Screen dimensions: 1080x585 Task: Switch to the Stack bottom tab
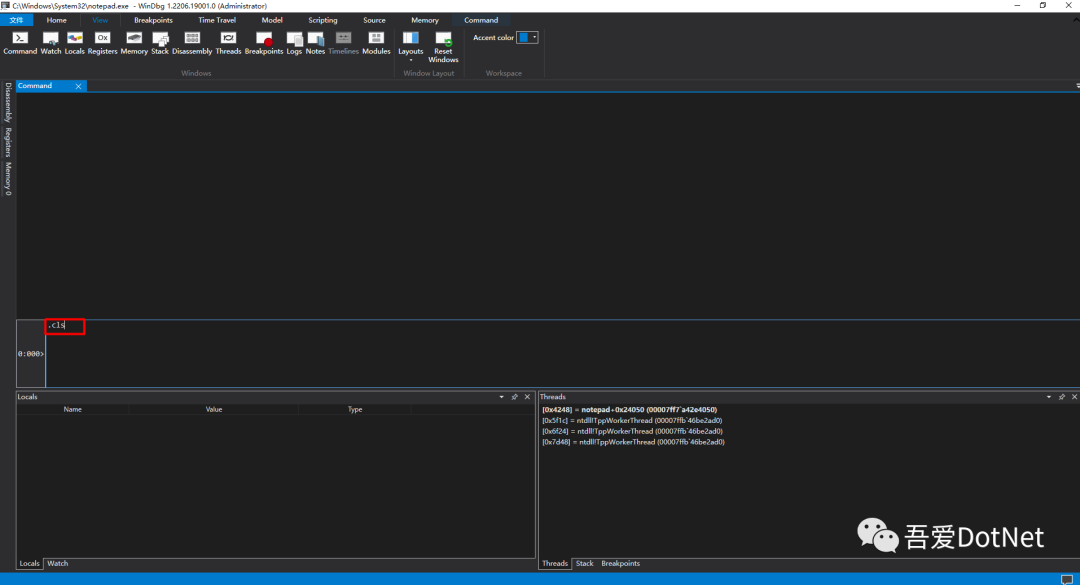585,564
